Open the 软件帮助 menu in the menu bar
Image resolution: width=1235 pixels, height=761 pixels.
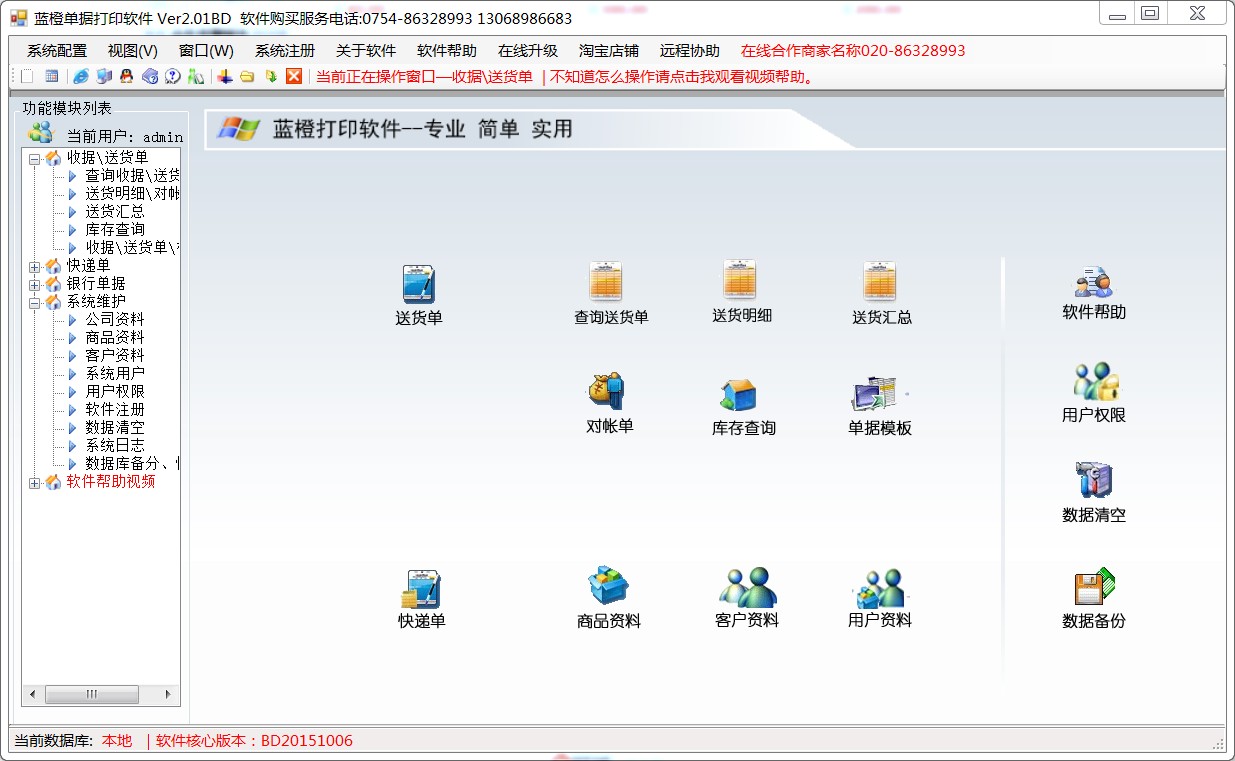pyautogui.click(x=447, y=50)
